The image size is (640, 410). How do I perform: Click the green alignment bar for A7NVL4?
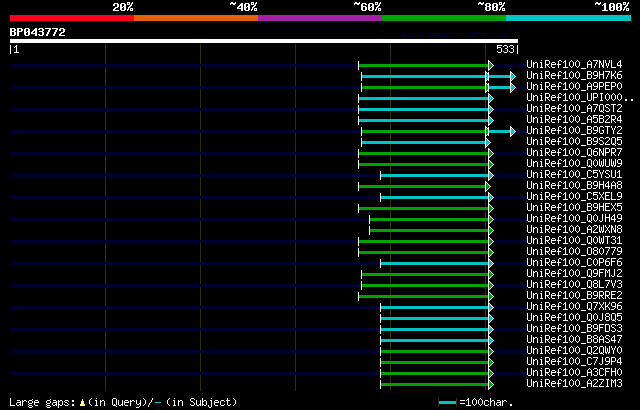(424, 65)
